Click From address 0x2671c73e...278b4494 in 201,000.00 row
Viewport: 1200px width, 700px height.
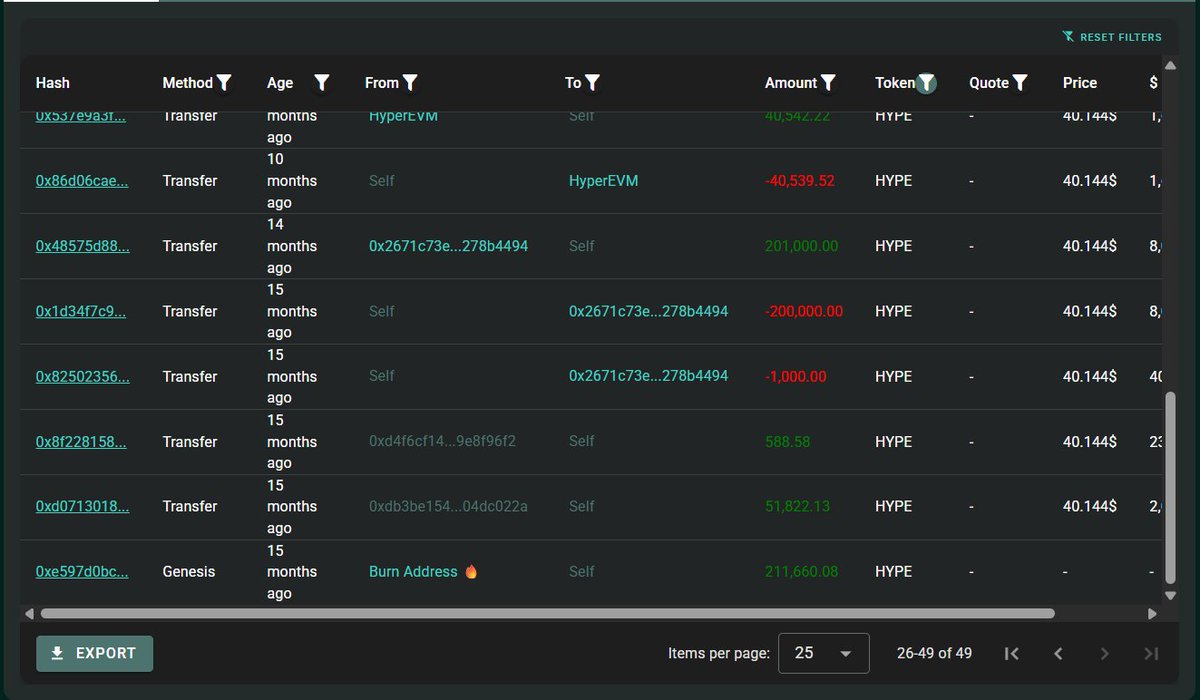448,246
